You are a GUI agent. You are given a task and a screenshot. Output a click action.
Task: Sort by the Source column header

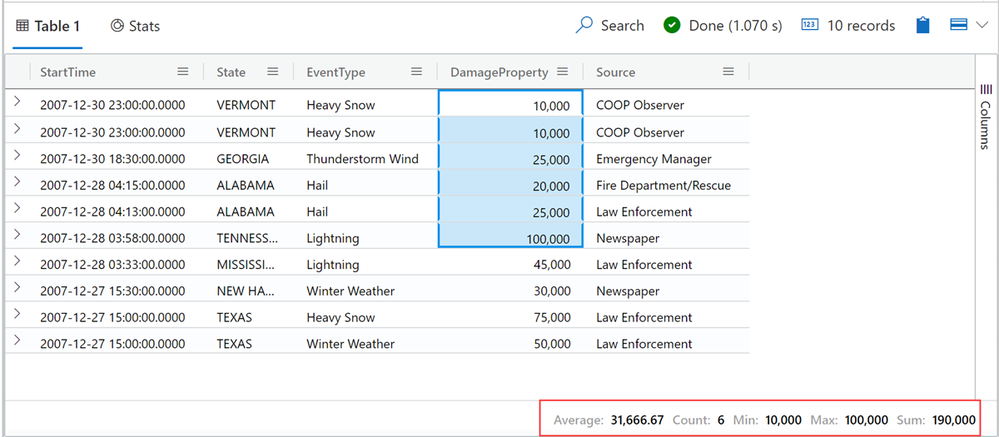(615, 73)
